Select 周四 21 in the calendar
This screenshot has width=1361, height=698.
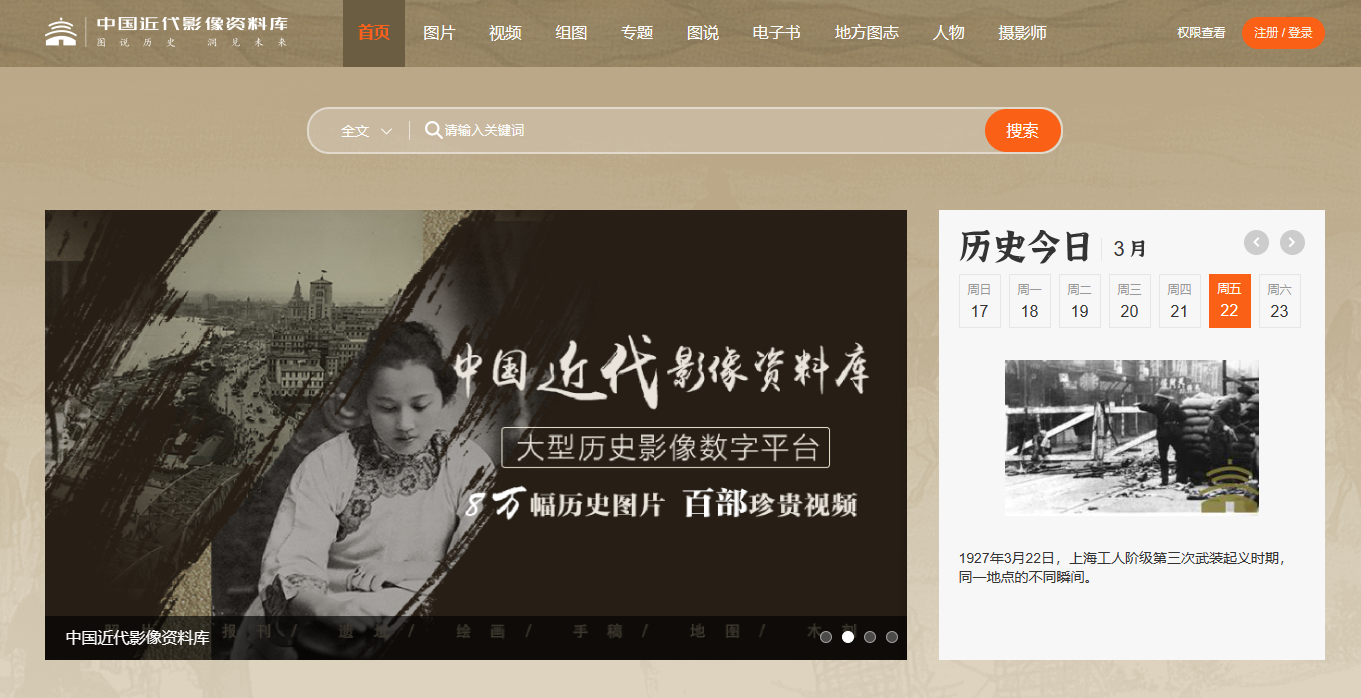point(1180,301)
